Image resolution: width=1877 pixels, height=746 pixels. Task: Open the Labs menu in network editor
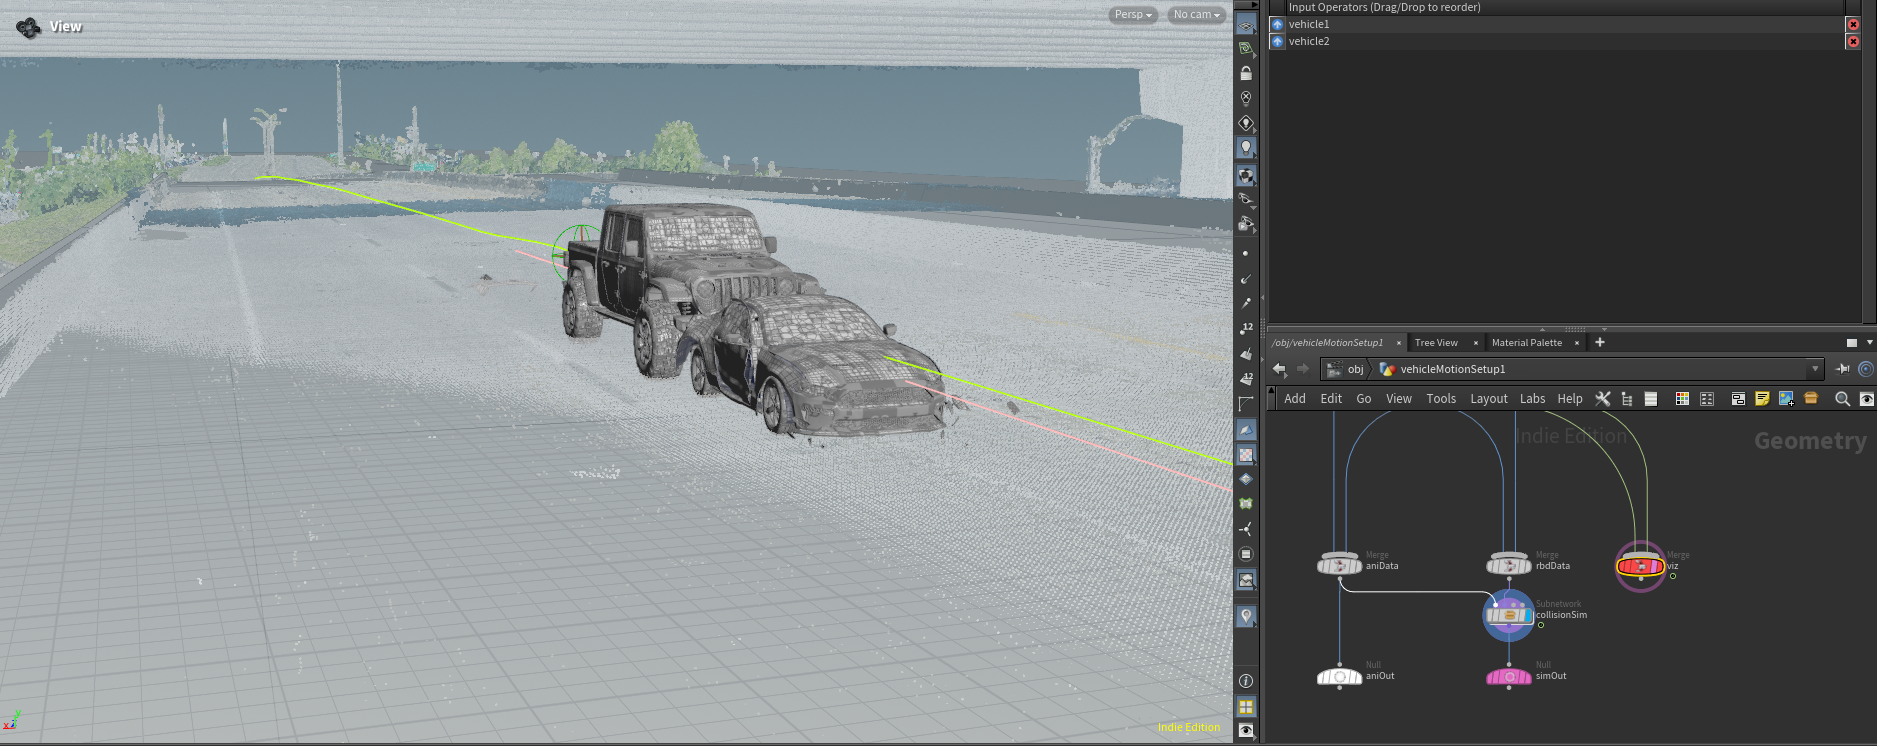pos(1533,398)
